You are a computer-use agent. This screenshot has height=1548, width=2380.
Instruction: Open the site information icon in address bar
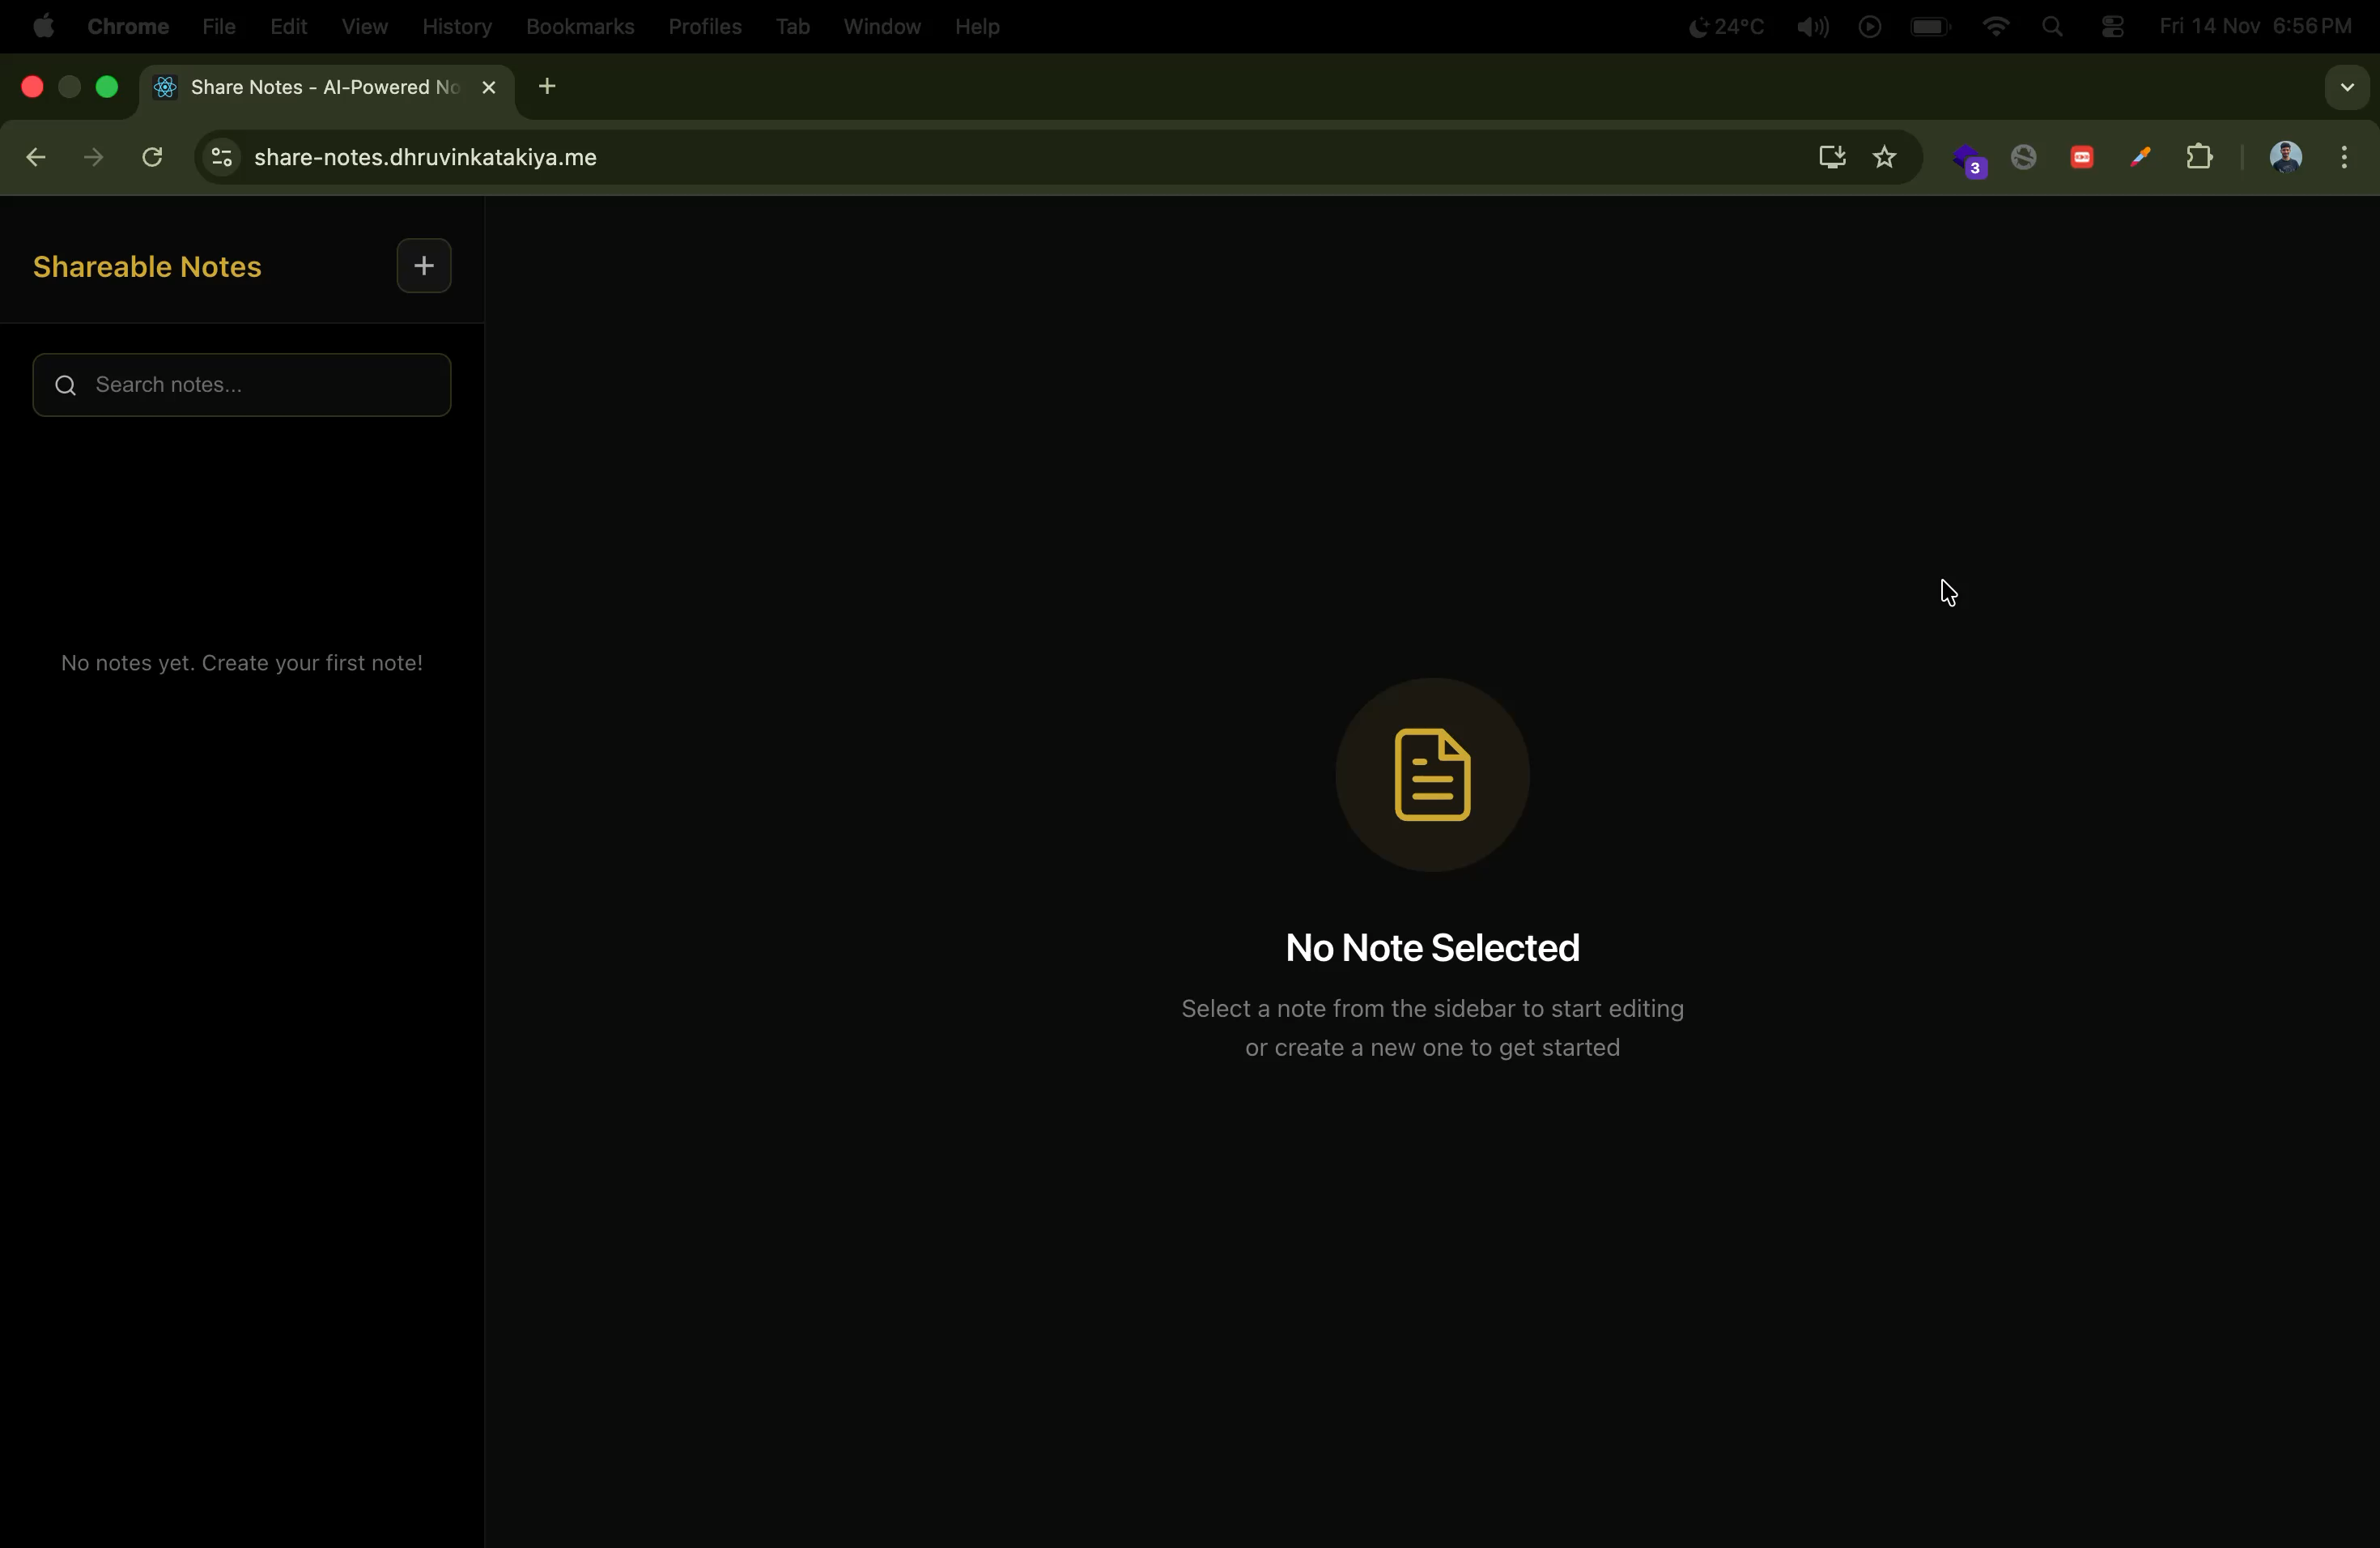pos(221,157)
